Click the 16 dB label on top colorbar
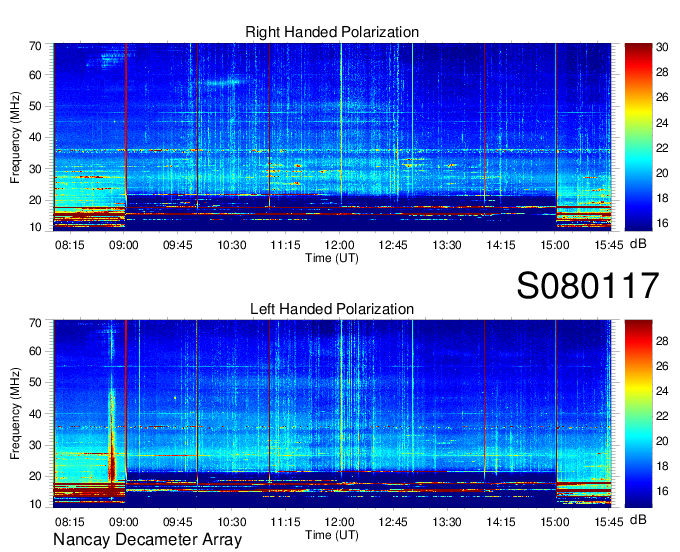The height and width of the screenshot is (552, 680). [x=662, y=223]
